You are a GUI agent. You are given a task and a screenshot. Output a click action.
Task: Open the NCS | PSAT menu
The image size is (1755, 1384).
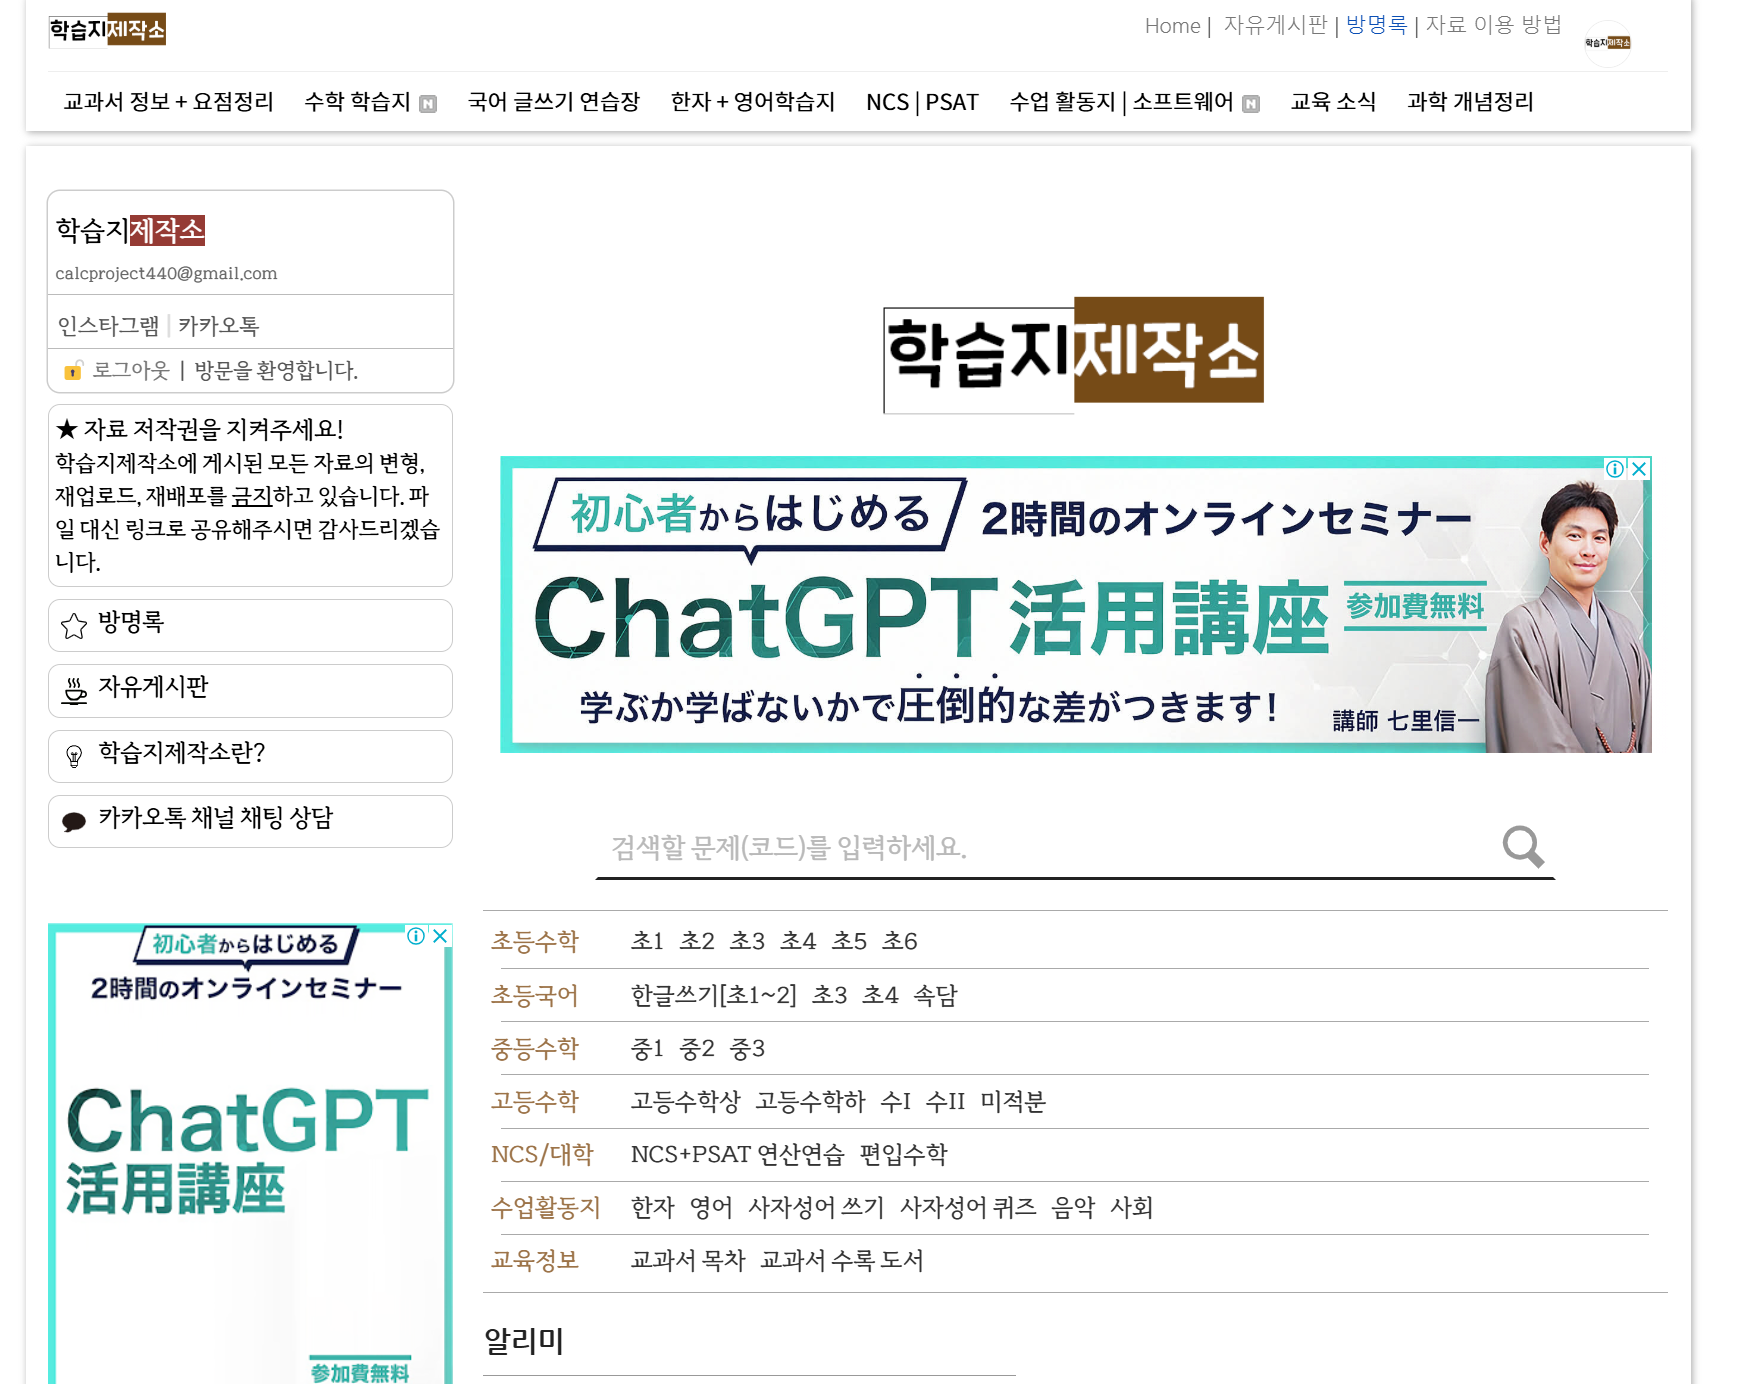[x=921, y=101]
